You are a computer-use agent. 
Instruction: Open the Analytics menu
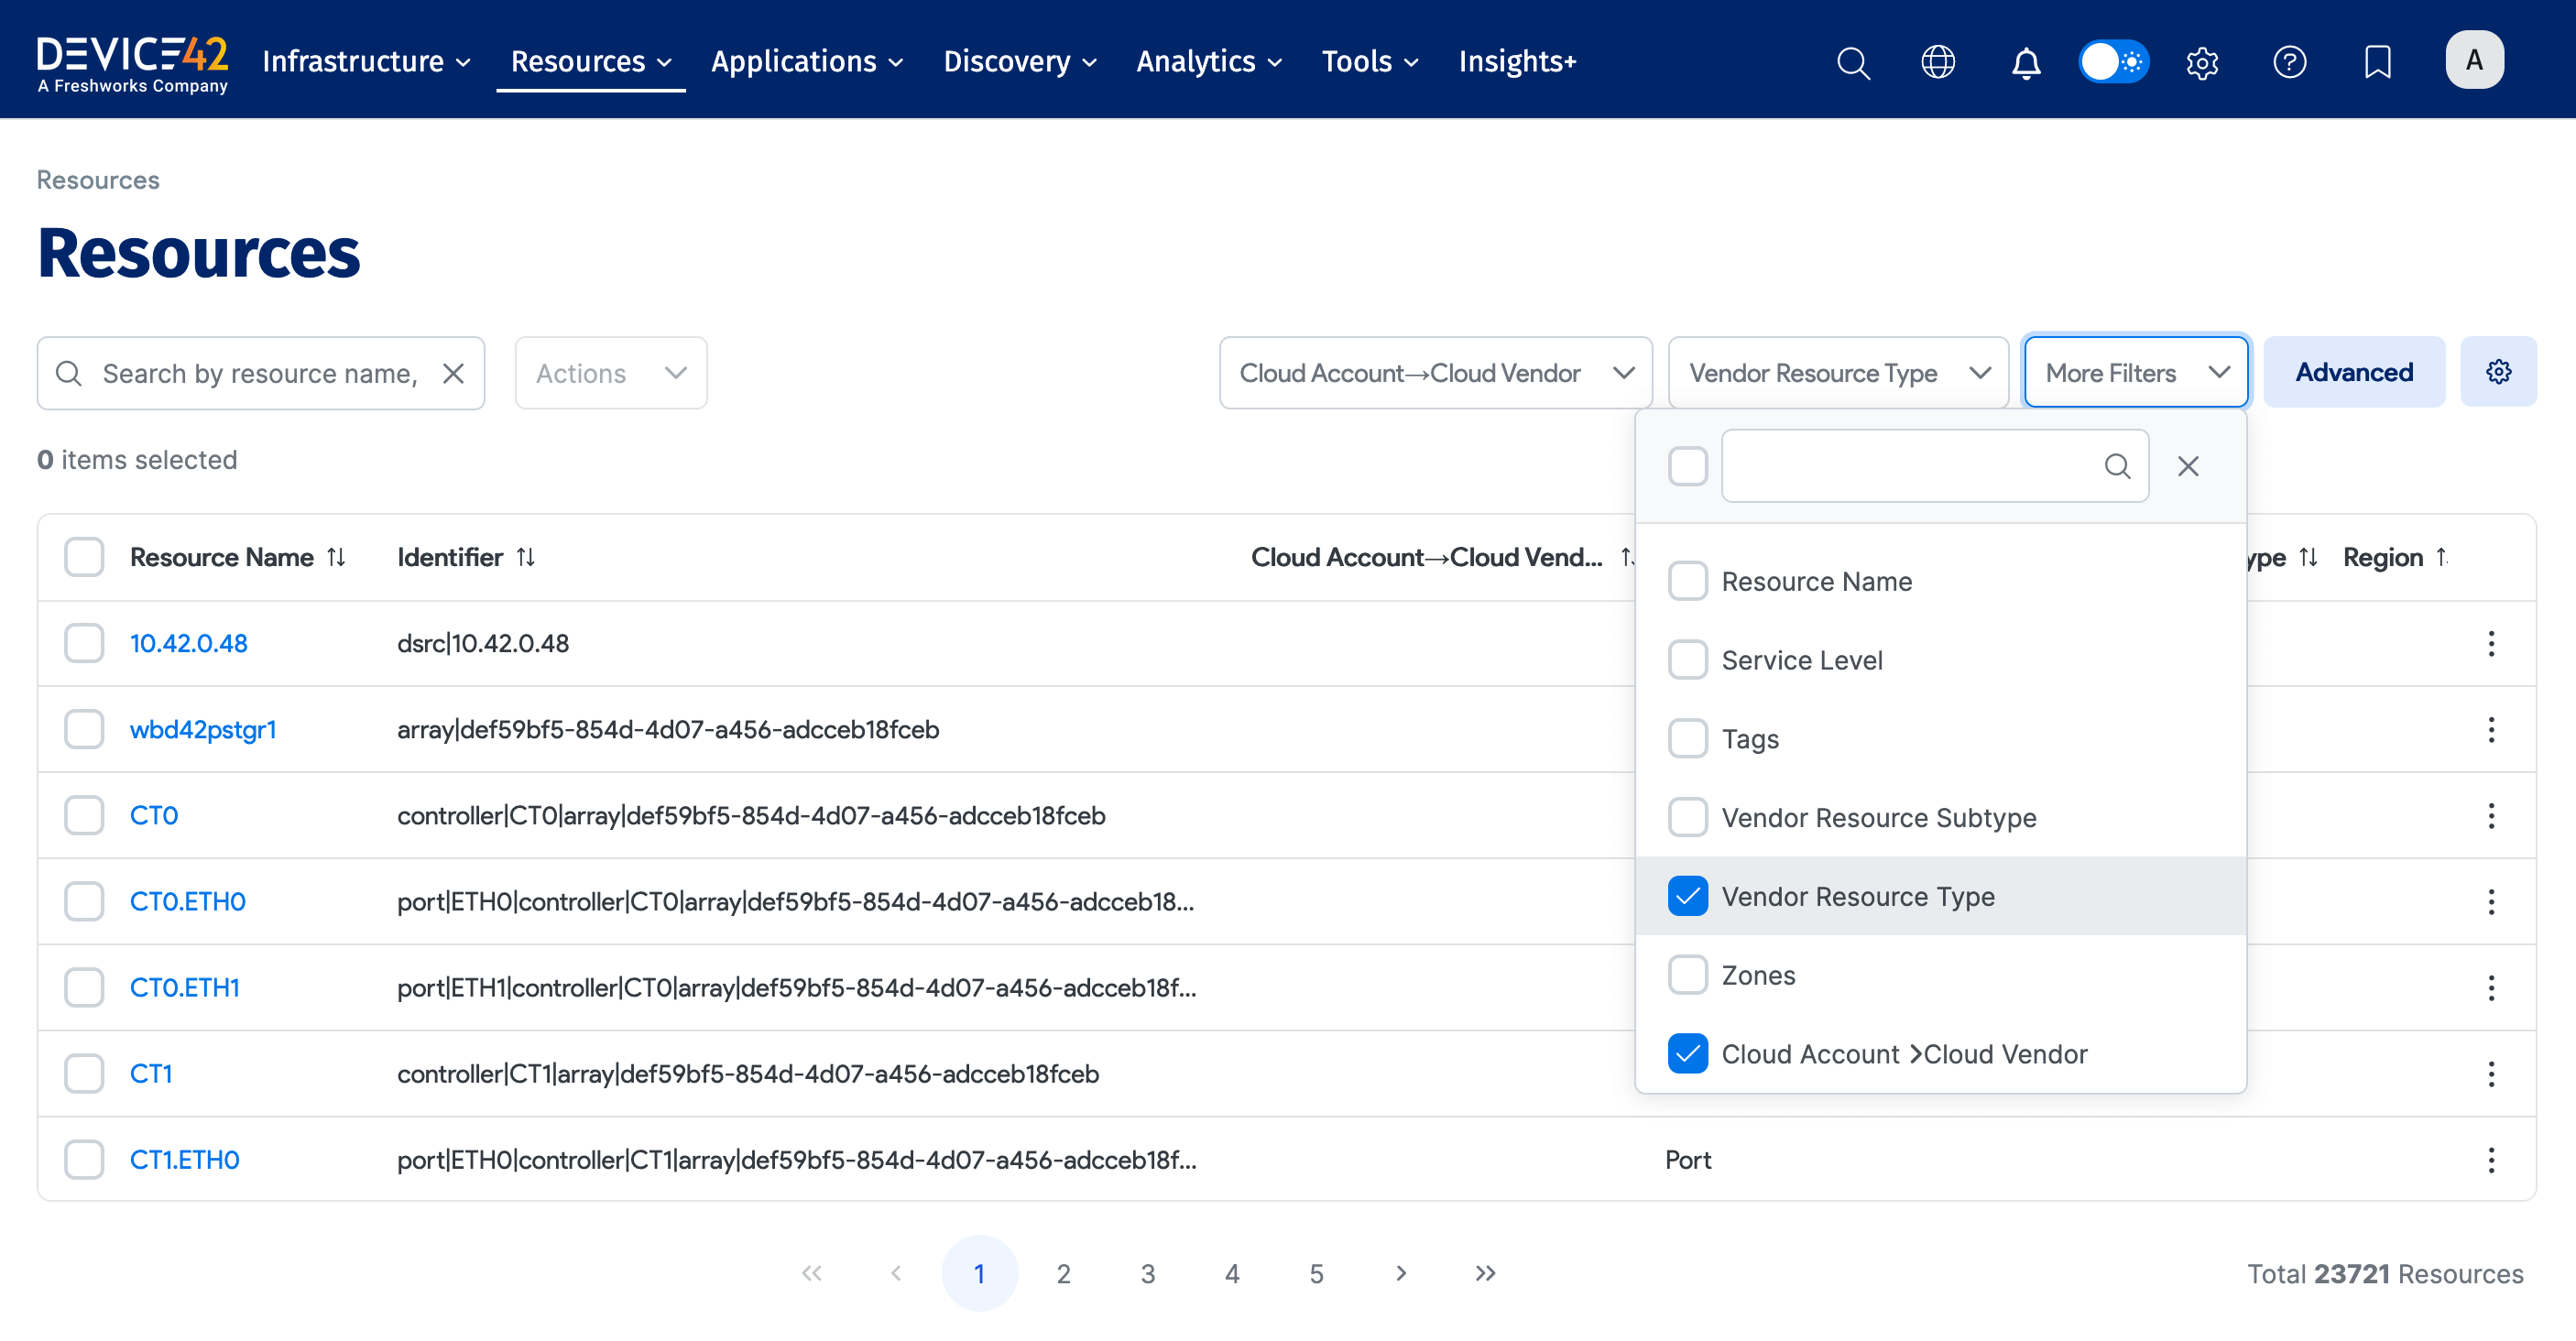[1208, 62]
